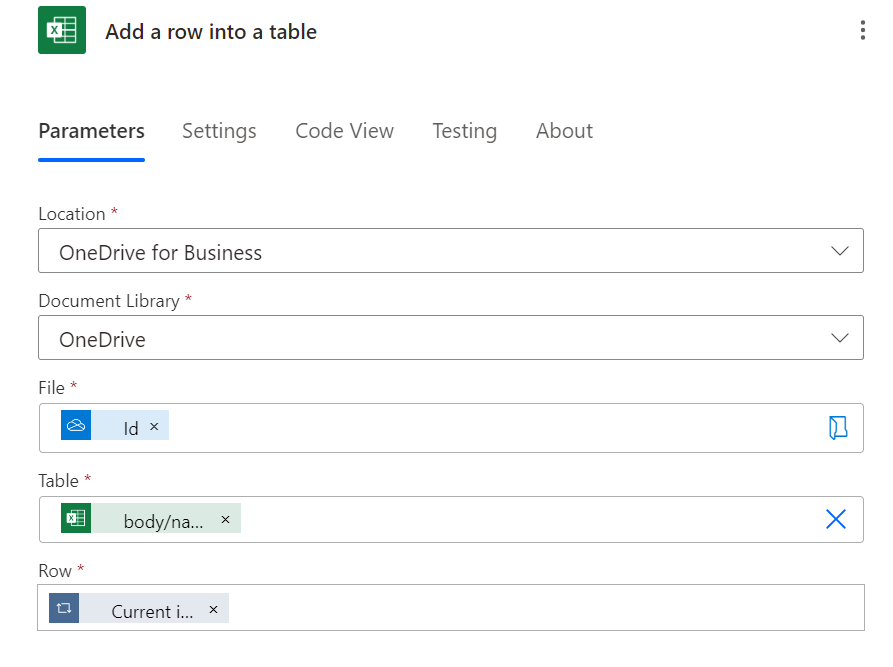Click empty space in the Row input field

pyautogui.click(x=540, y=608)
